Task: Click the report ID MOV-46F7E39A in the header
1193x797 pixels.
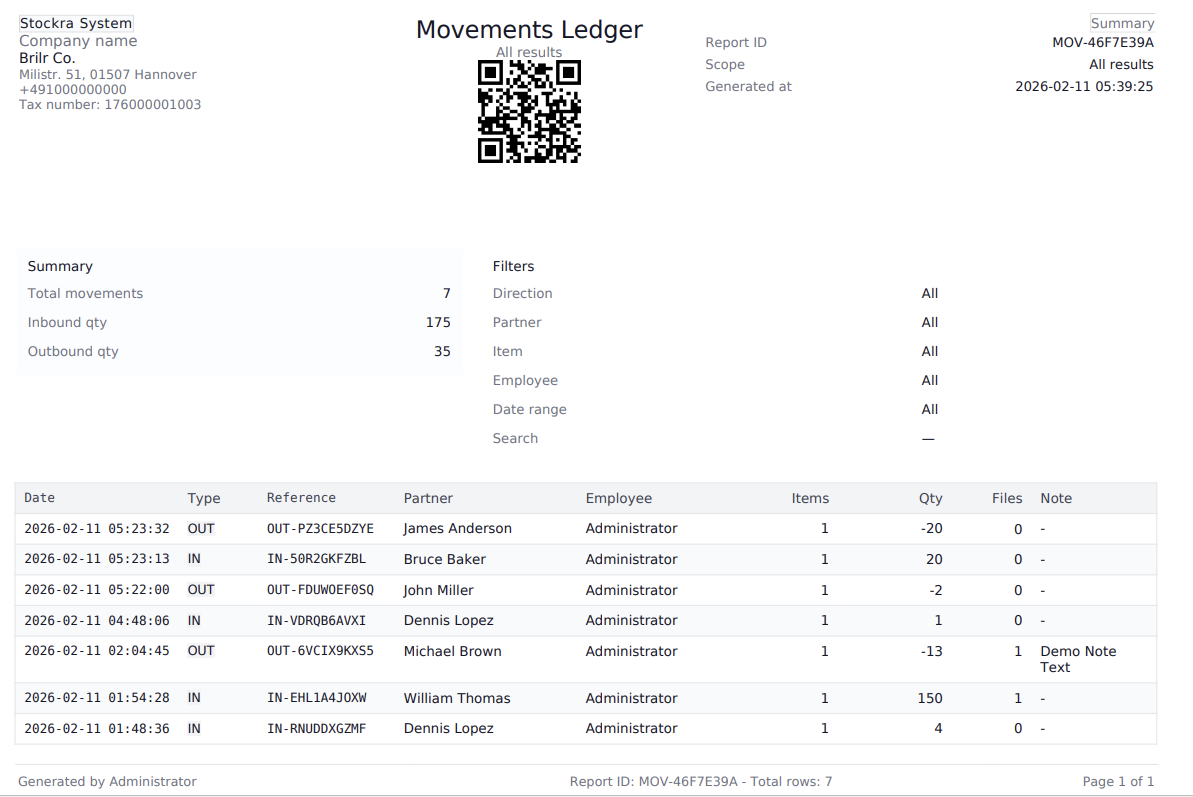Action: coord(1102,42)
